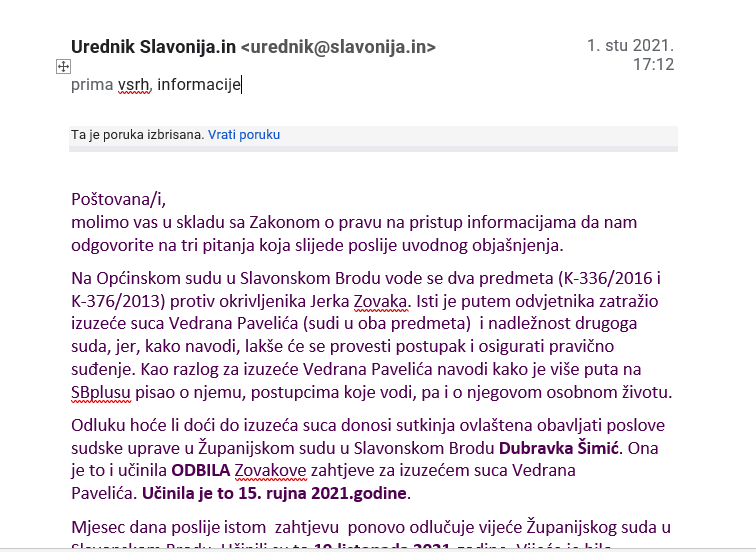Viewport: 756px width, 552px height.
Task: Click the "Ta je poruka izbrisana." notice
Action: tap(137, 134)
